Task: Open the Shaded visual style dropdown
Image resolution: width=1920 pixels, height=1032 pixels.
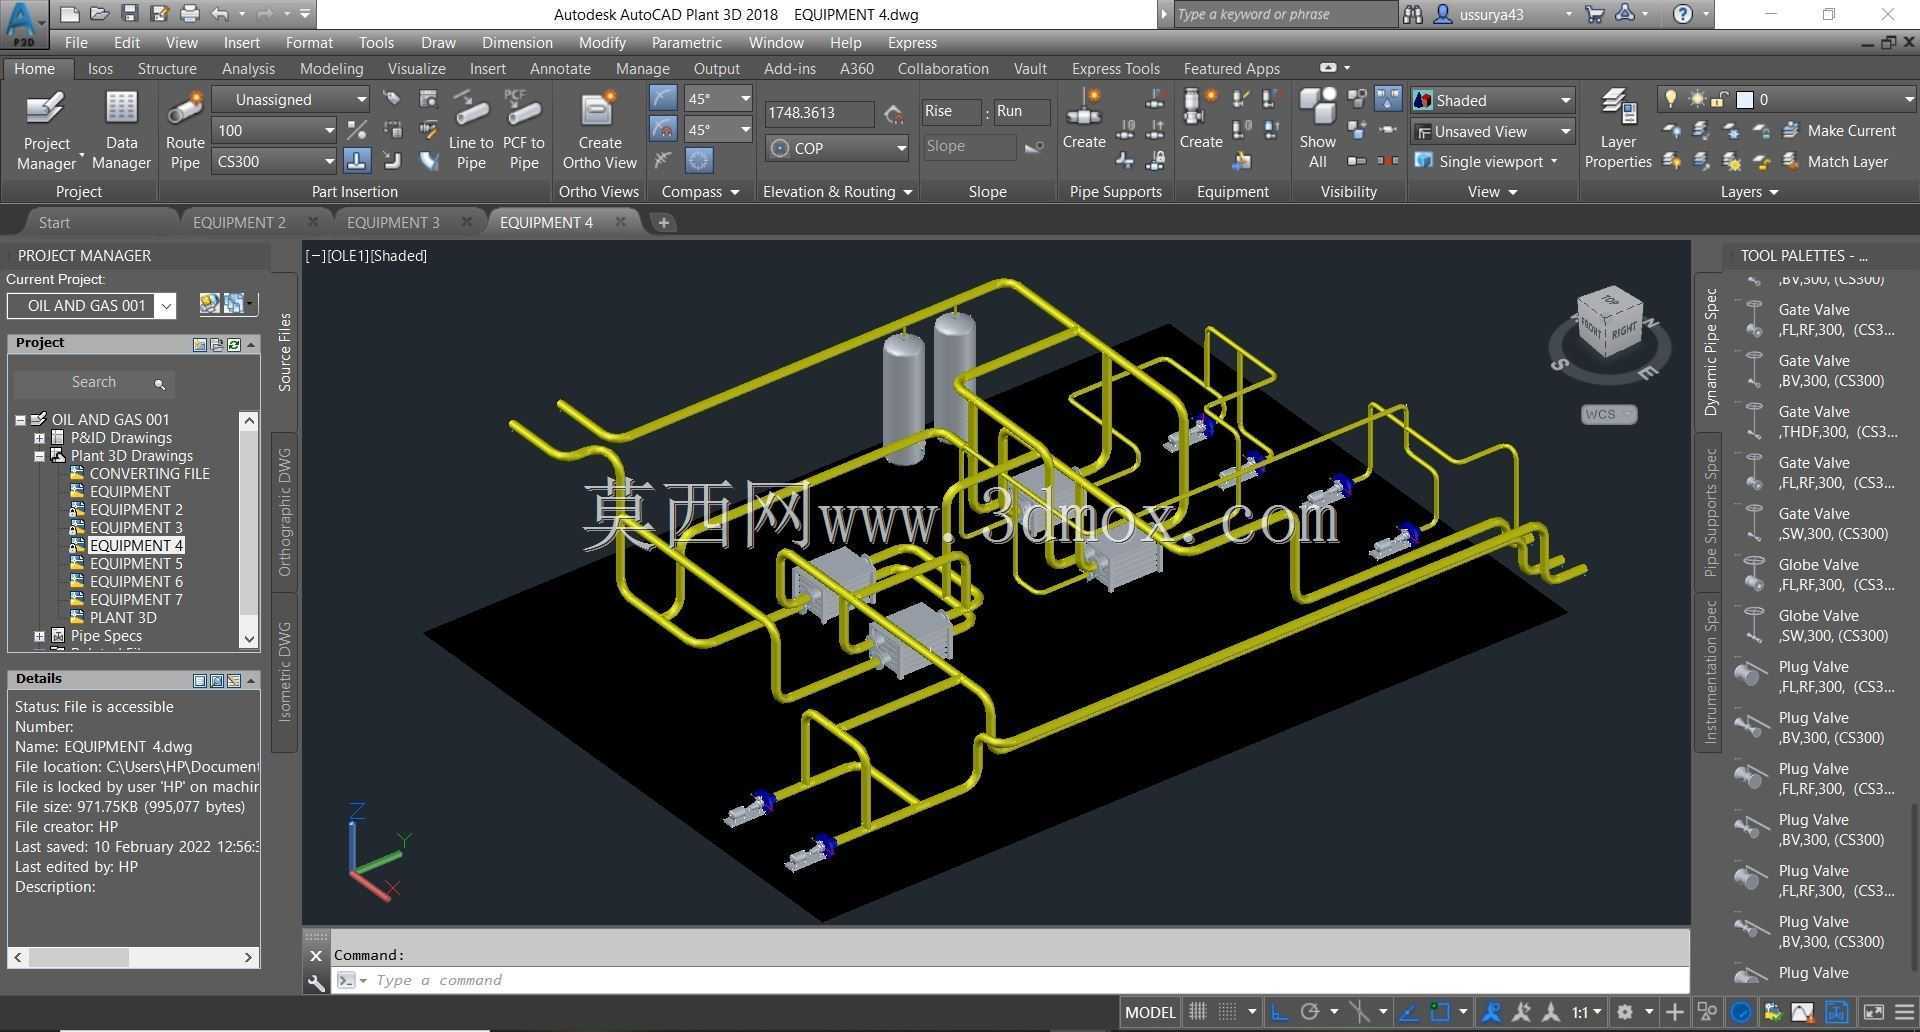Action: 1493,100
